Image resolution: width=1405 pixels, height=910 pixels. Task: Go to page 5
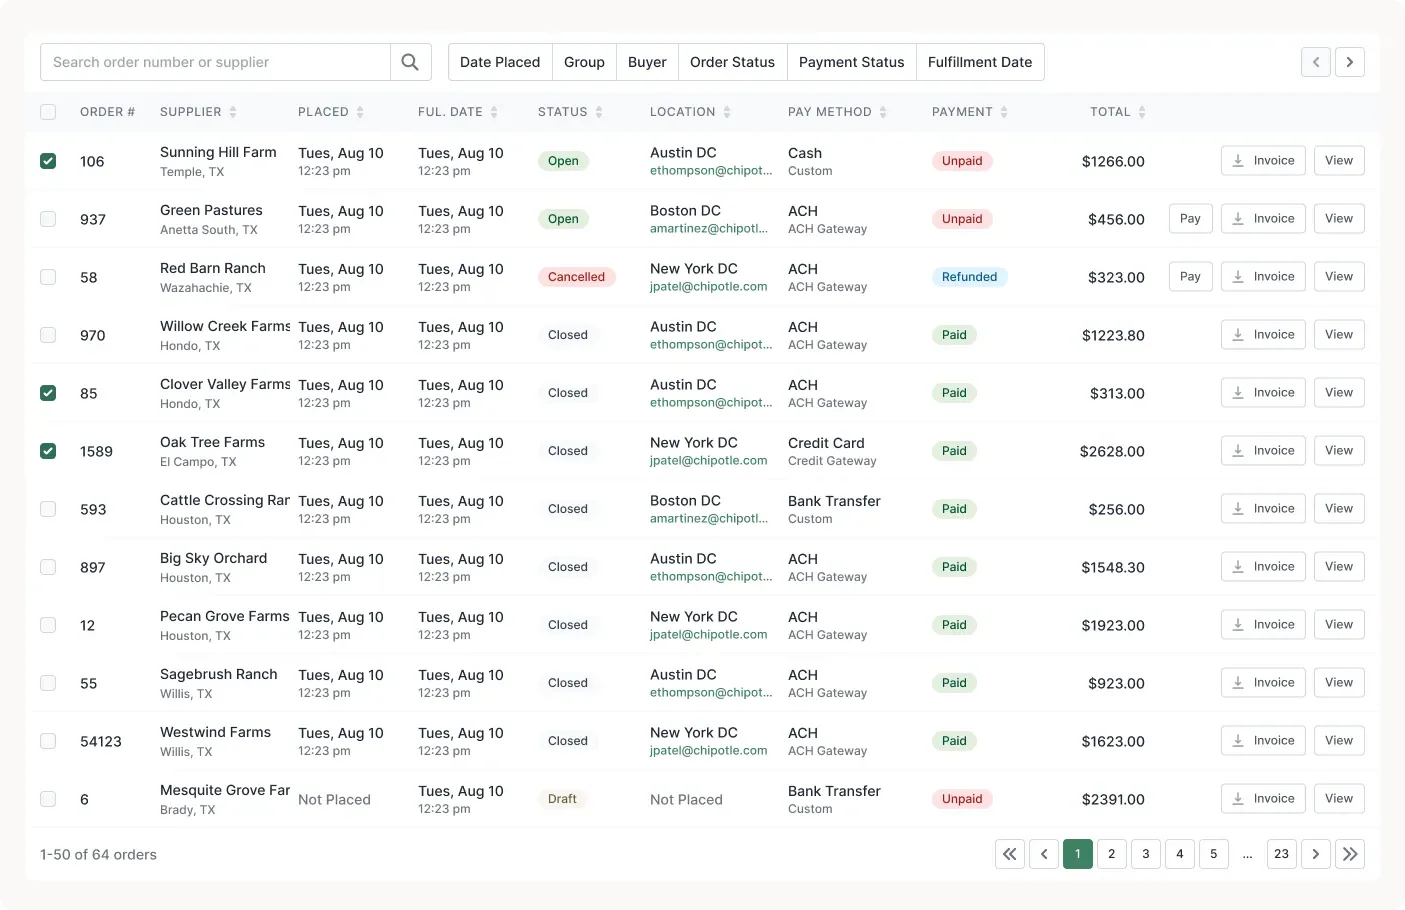(1214, 854)
